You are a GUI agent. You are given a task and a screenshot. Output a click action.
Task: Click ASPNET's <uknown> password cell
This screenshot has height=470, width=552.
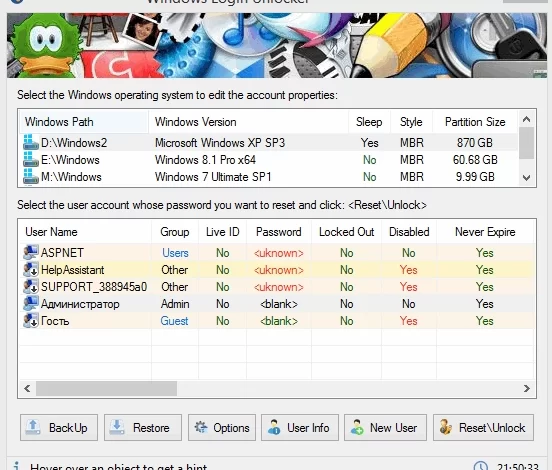pyautogui.click(x=279, y=253)
